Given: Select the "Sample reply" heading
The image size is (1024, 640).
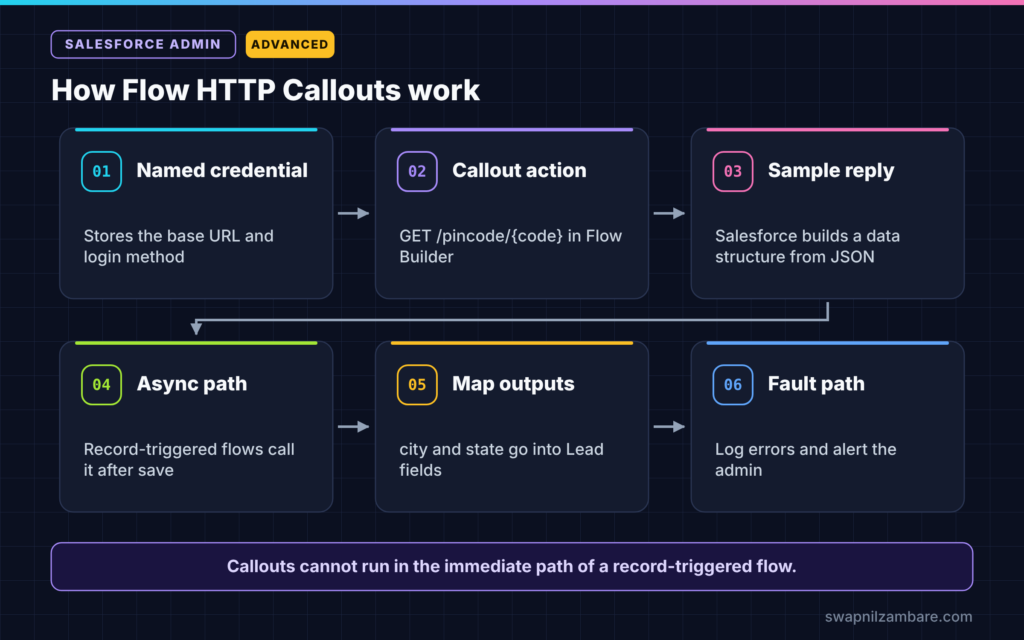Looking at the screenshot, I should tap(831, 171).
